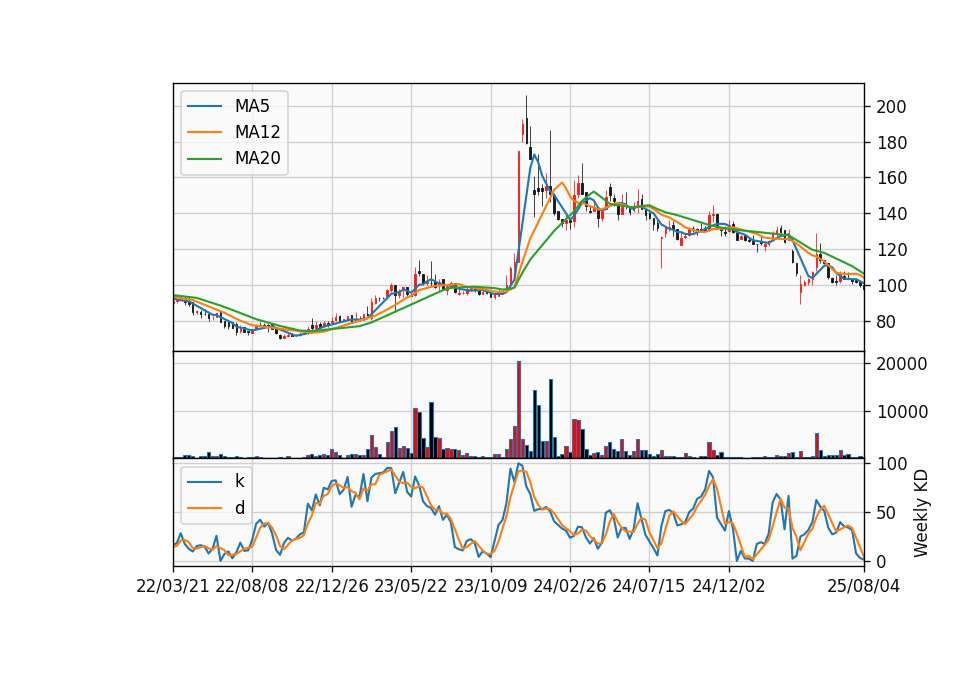Click the 50 tick on KD axis
Image resolution: width=960 pixels, height=690 pixels.
click(x=886, y=513)
